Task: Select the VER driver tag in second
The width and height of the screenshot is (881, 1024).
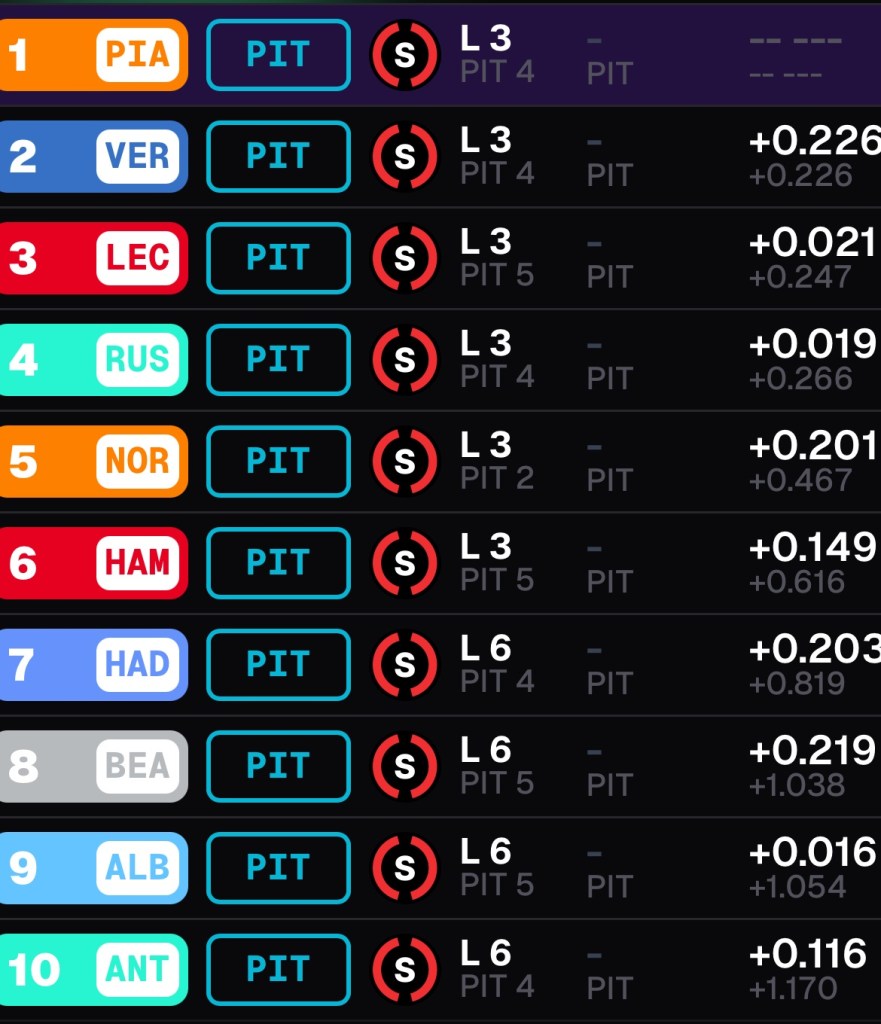Action: 93,157
